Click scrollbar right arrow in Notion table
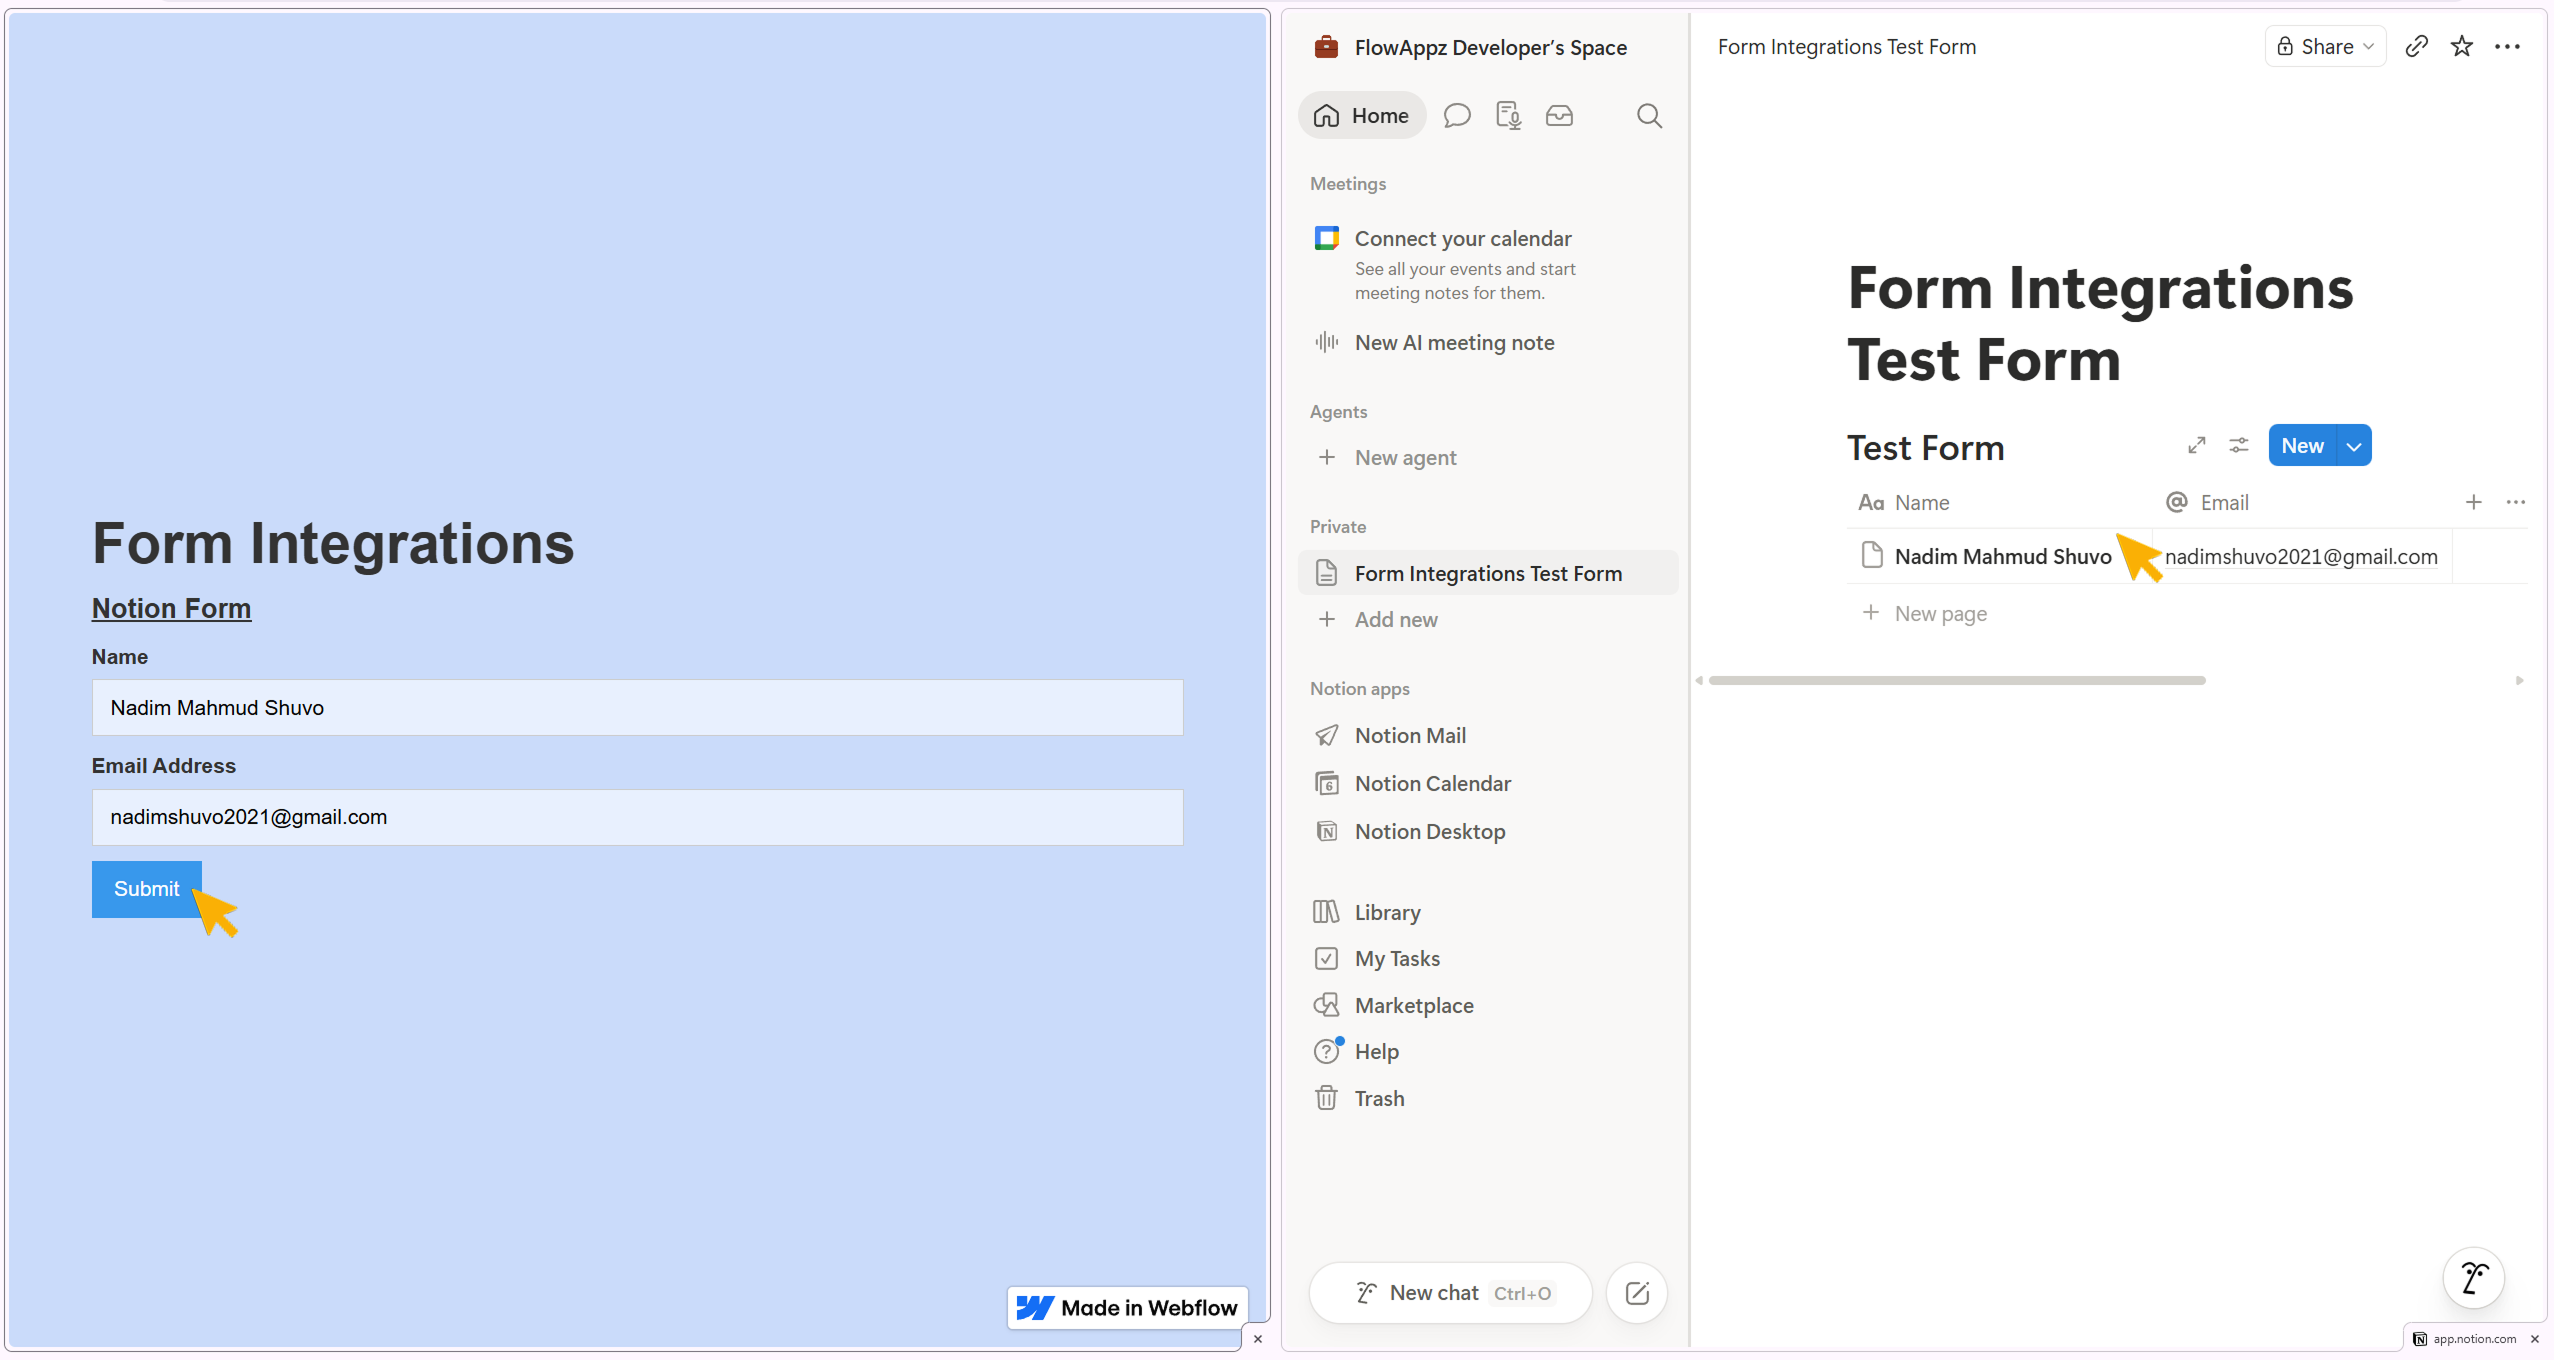Screen dimensions: 2554x1360 [x=2519, y=681]
